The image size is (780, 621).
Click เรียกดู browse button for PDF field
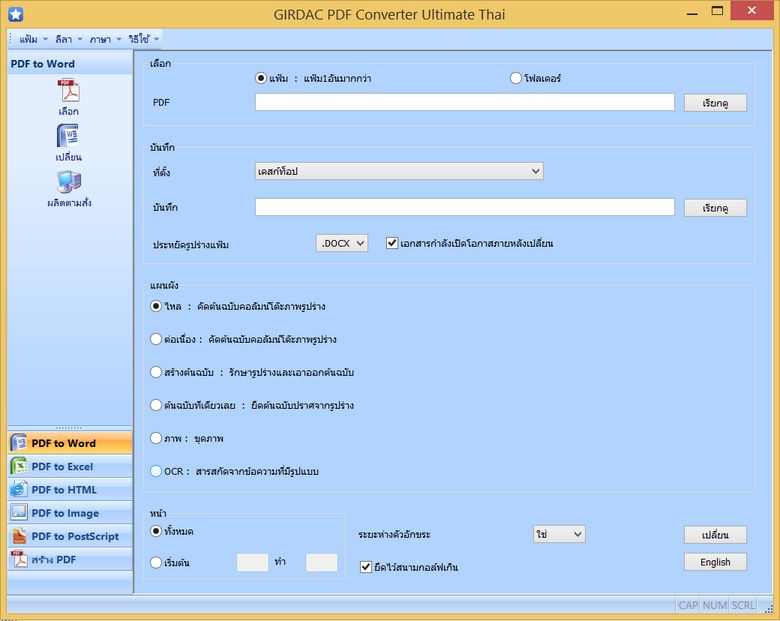pos(715,103)
